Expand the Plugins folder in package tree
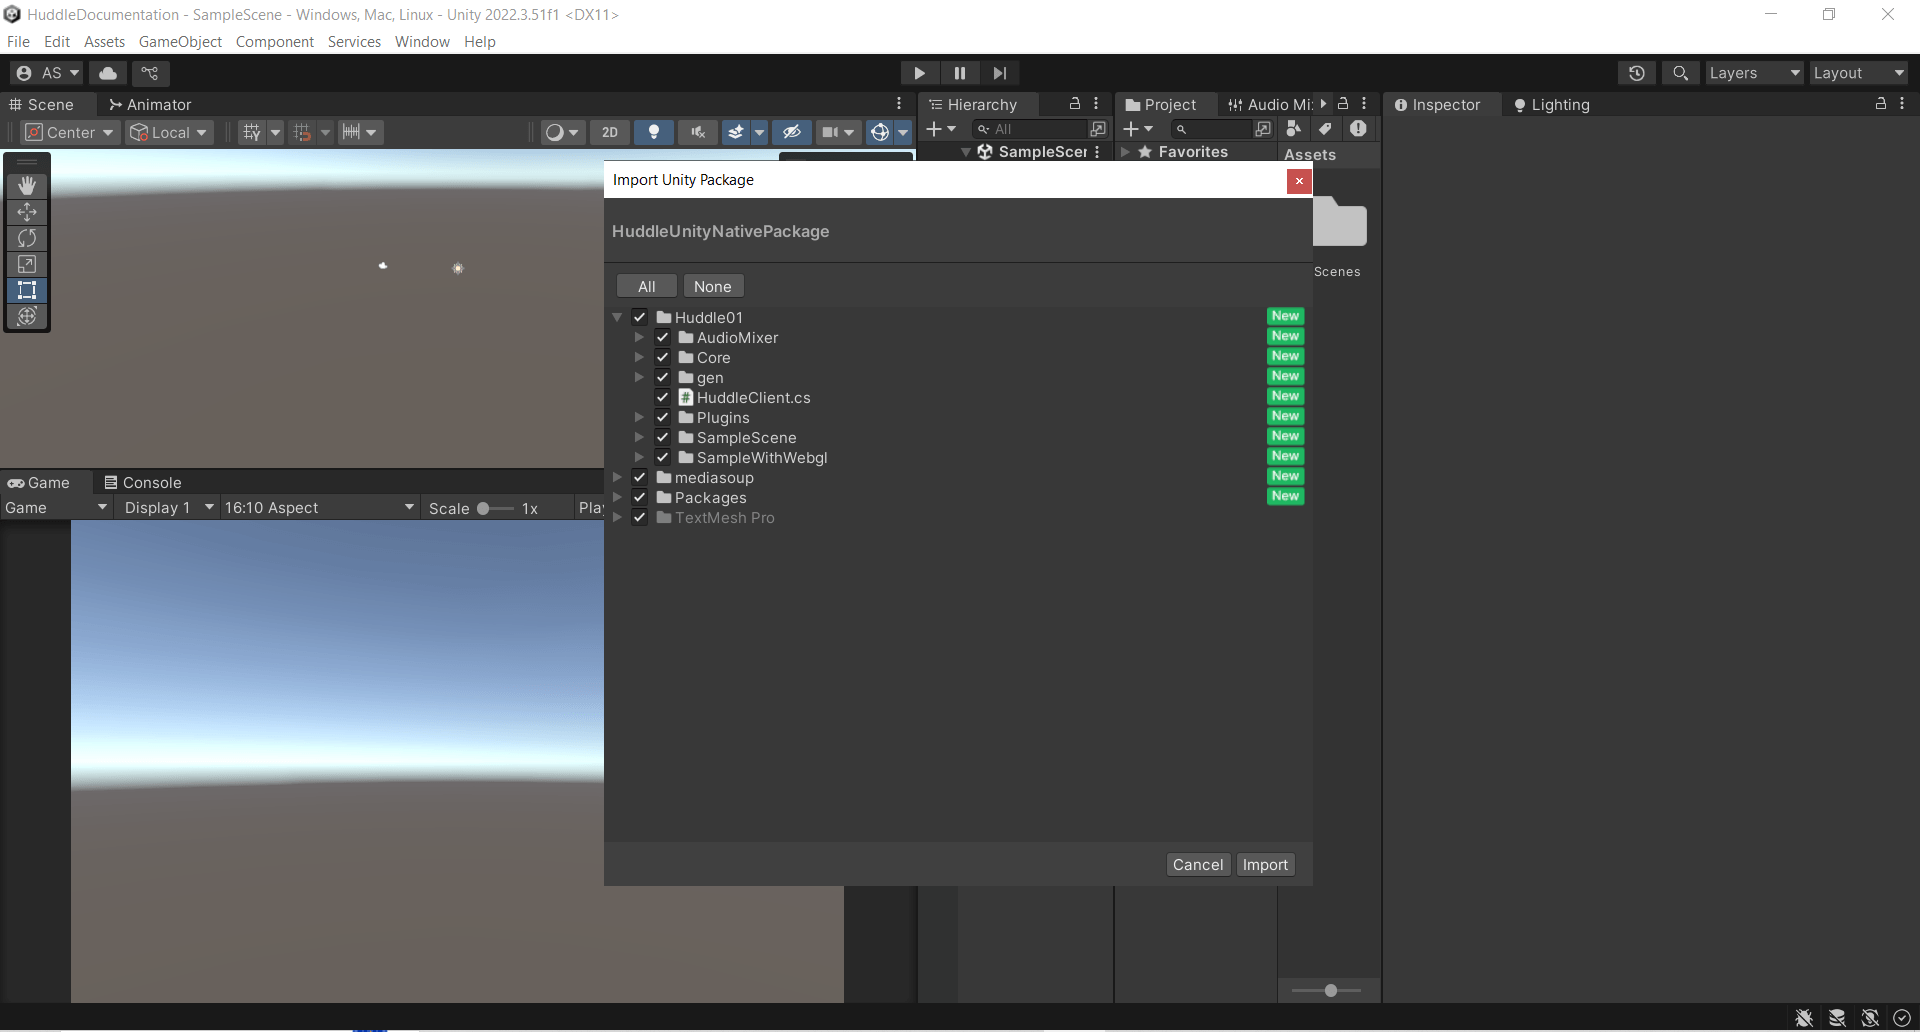This screenshot has width=1920, height=1032. pos(639,418)
